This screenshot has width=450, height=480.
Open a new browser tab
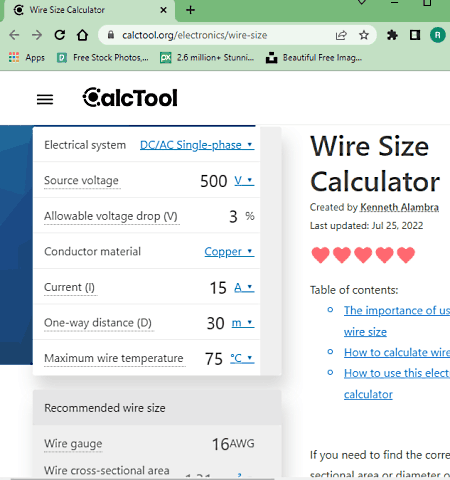click(190, 10)
